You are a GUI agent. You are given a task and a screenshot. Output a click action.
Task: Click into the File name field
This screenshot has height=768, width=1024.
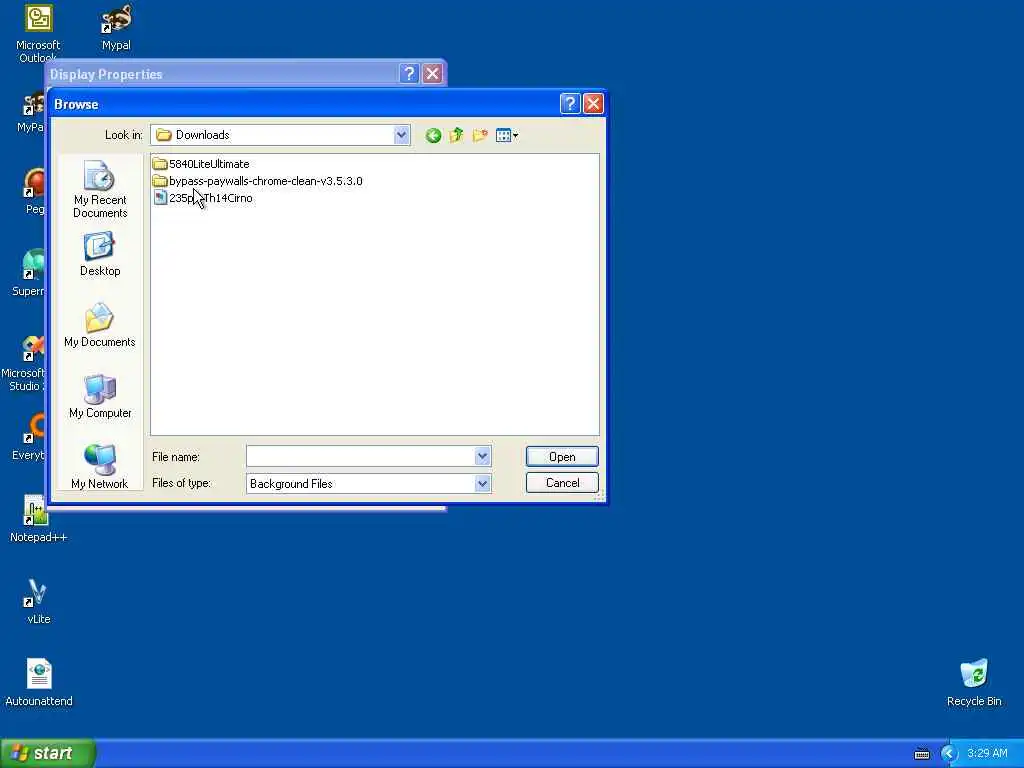coord(360,456)
